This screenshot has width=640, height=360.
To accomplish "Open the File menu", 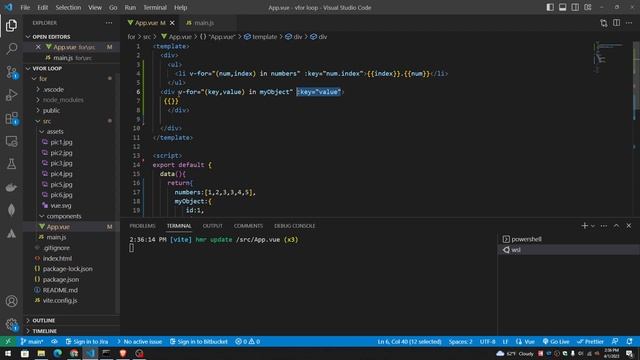I will click(25, 7).
